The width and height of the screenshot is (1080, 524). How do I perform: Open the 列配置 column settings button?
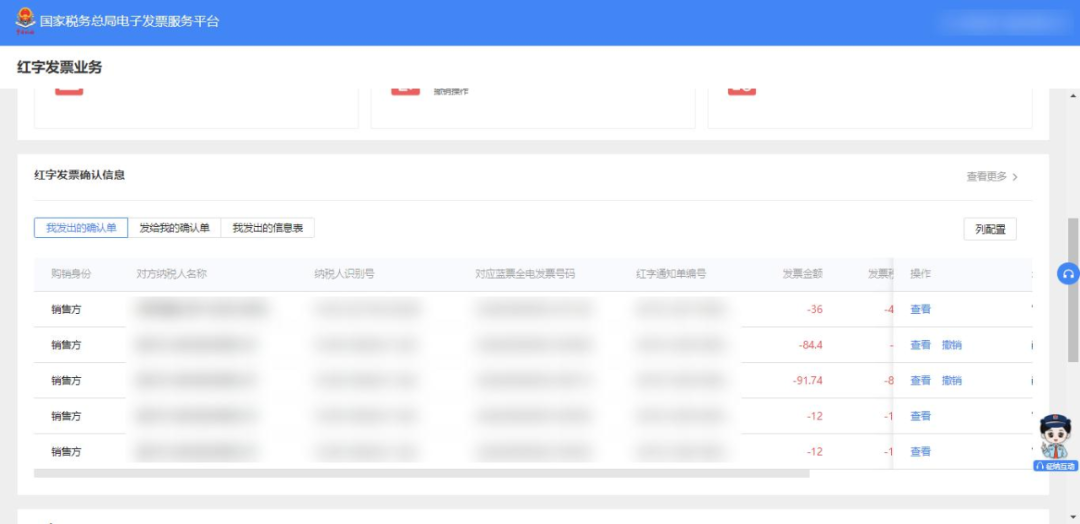point(990,229)
